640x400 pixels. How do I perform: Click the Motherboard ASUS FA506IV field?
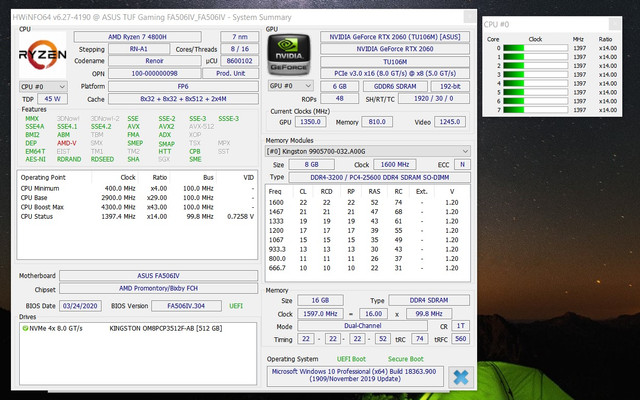(158, 276)
